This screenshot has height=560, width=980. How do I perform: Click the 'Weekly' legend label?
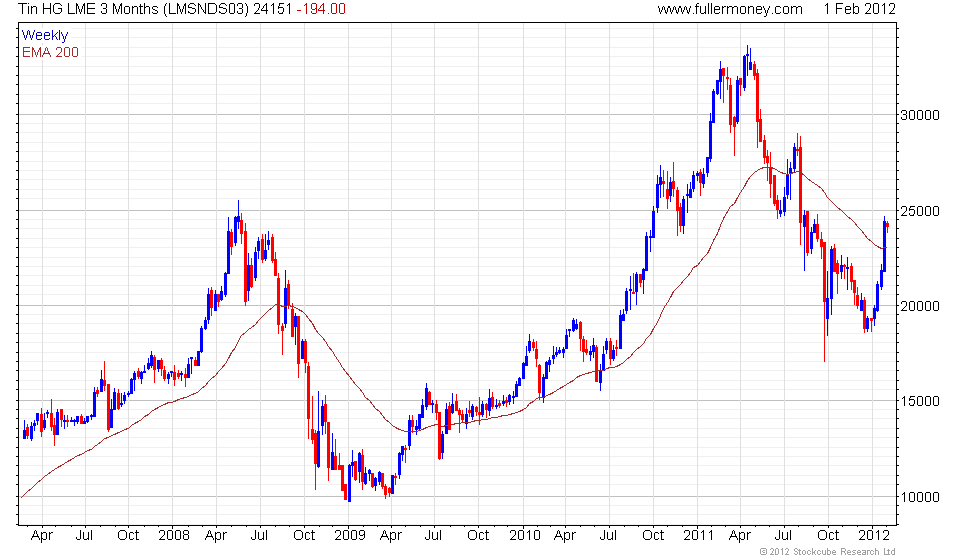click(45, 36)
